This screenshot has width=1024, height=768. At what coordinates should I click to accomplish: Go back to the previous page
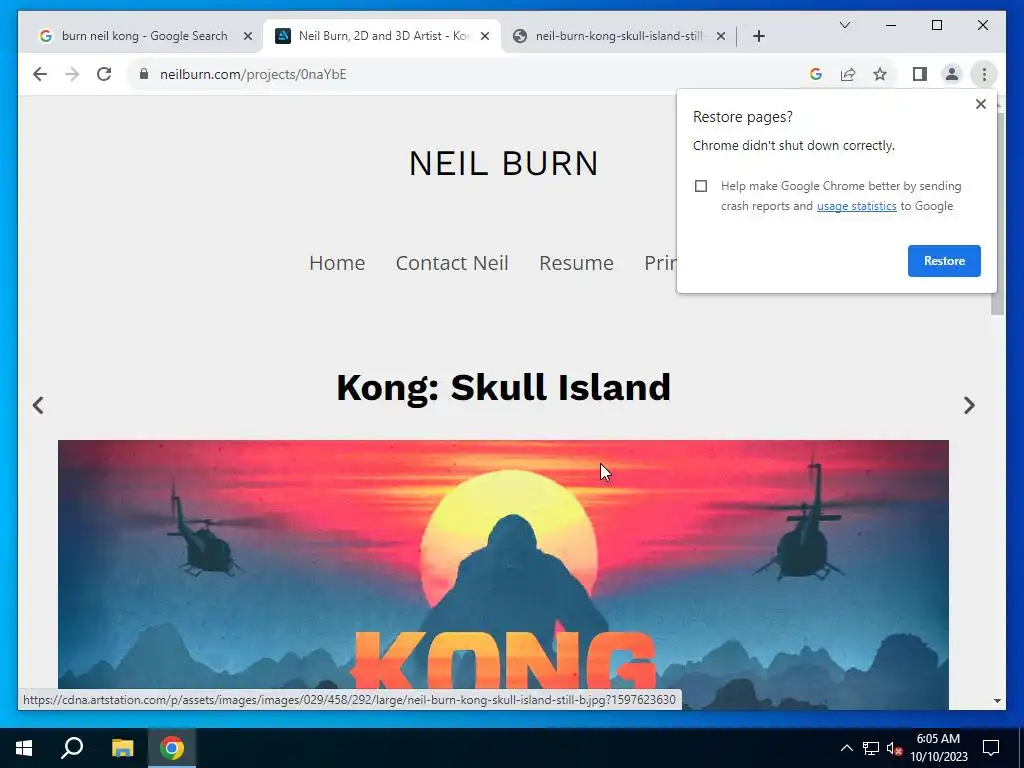pos(40,74)
